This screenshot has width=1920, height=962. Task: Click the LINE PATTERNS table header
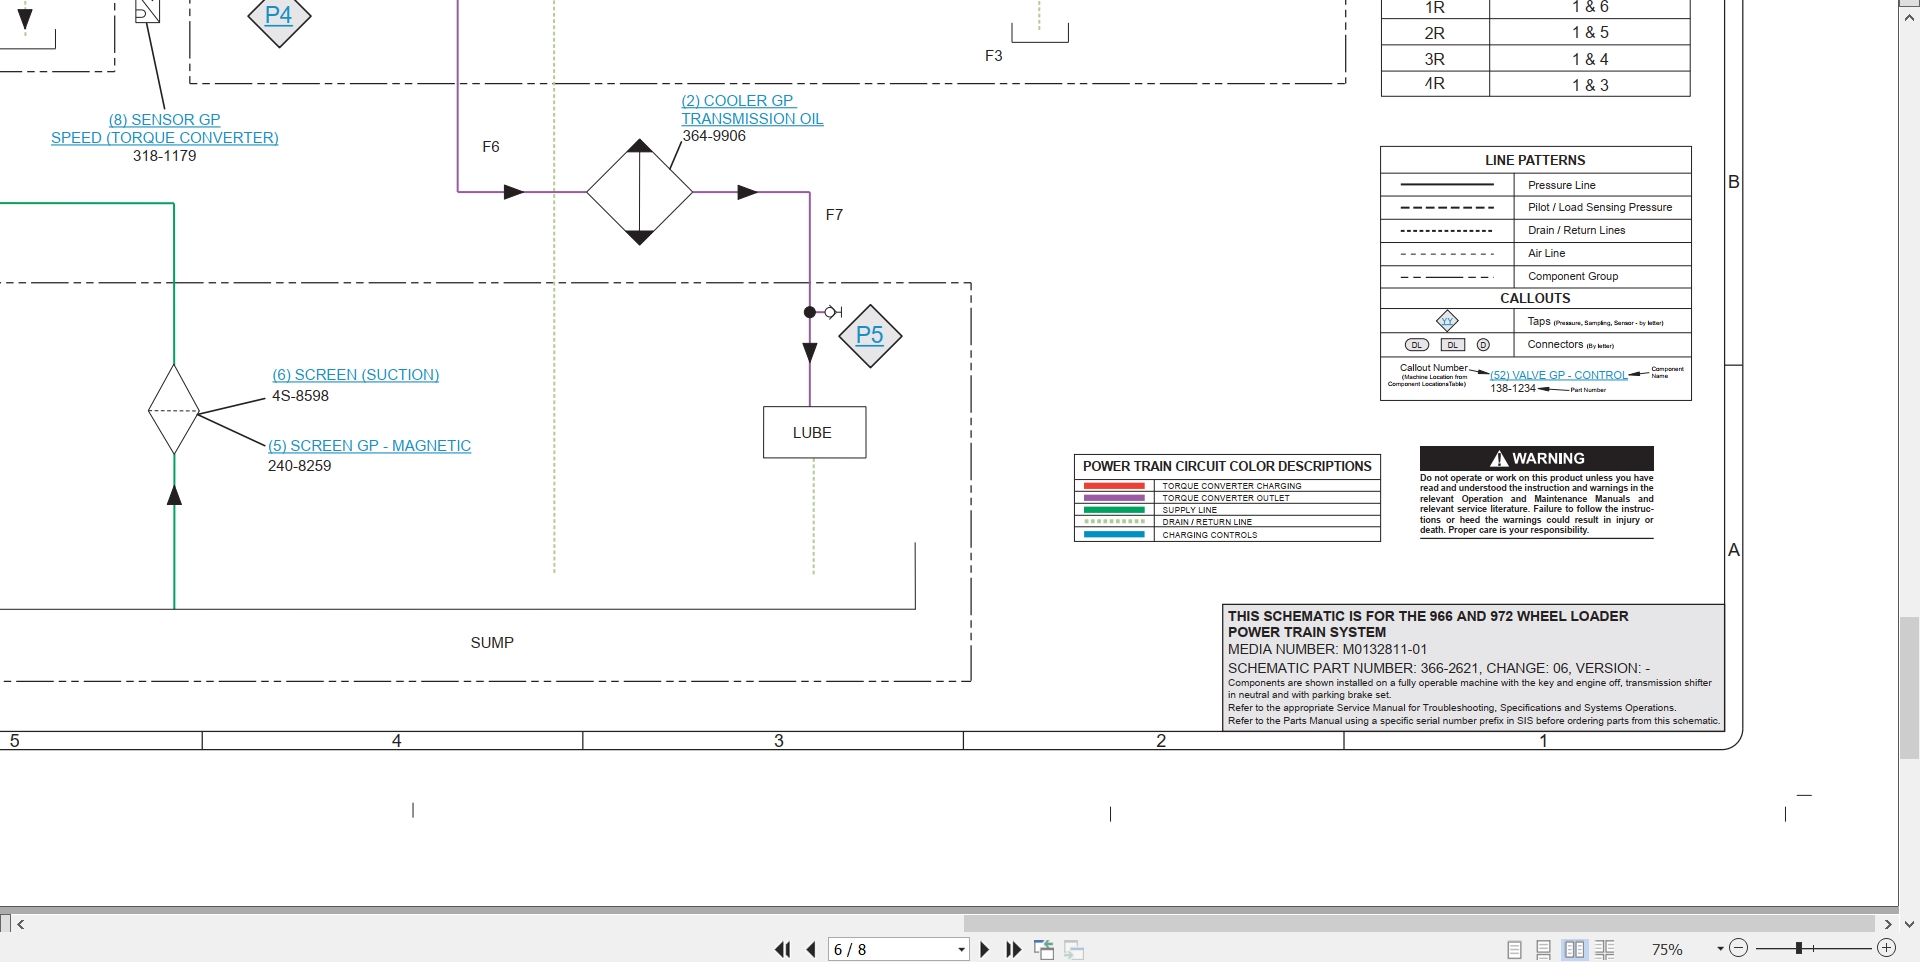point(1535,160)
